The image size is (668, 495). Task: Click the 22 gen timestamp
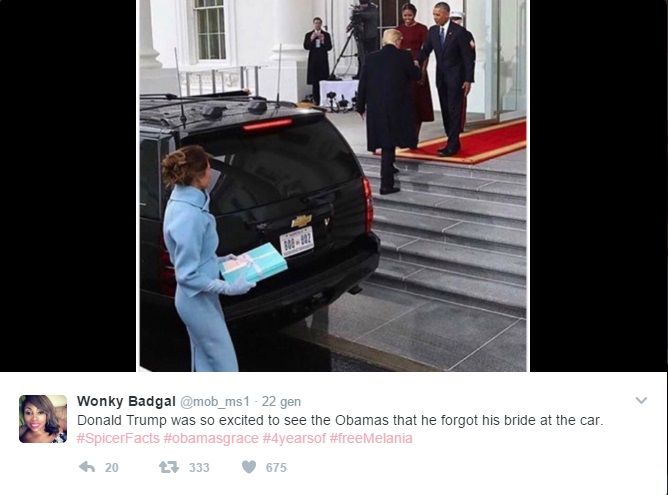[281, 402]
